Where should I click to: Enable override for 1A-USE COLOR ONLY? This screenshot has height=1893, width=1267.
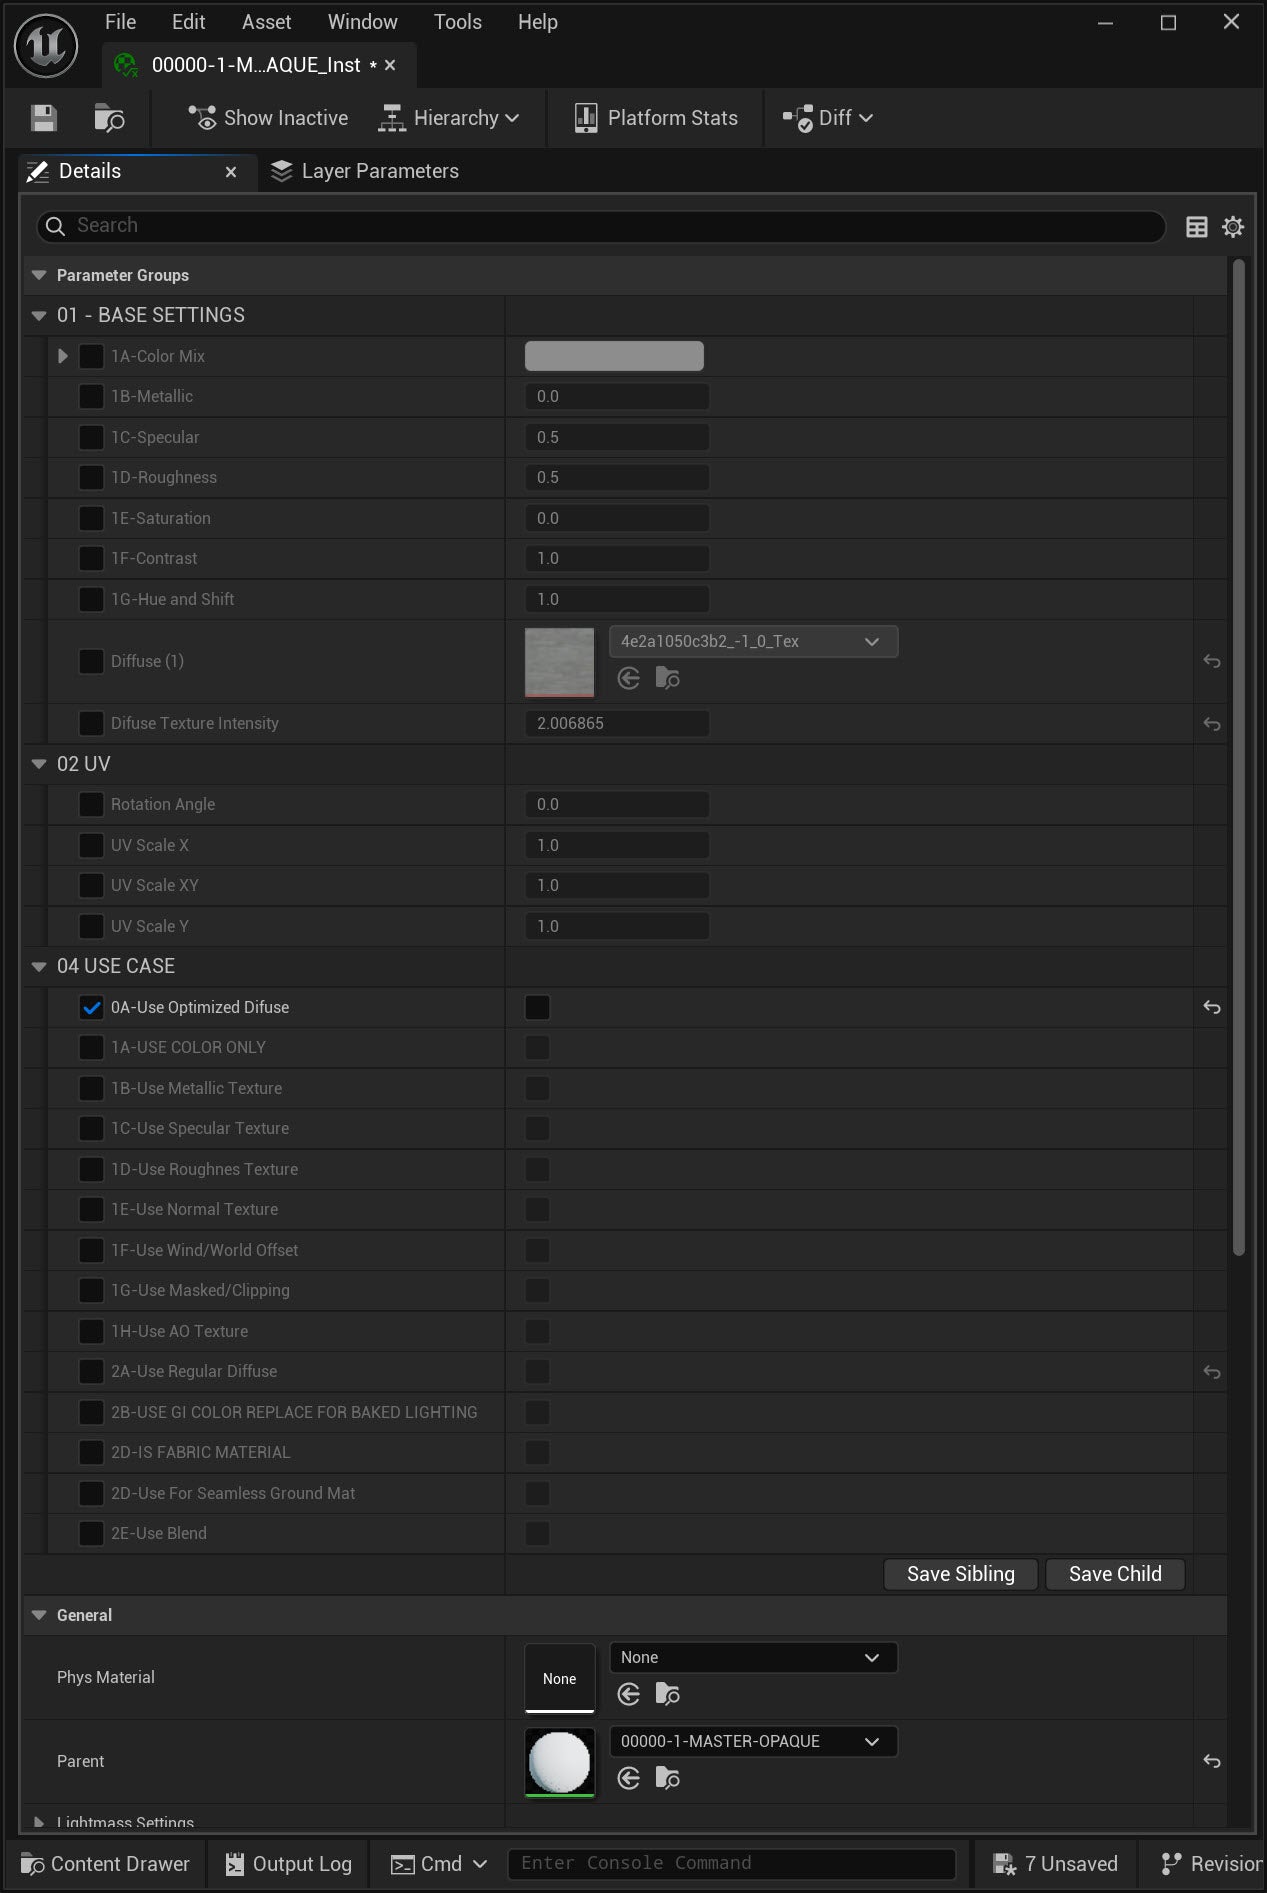91,1048
